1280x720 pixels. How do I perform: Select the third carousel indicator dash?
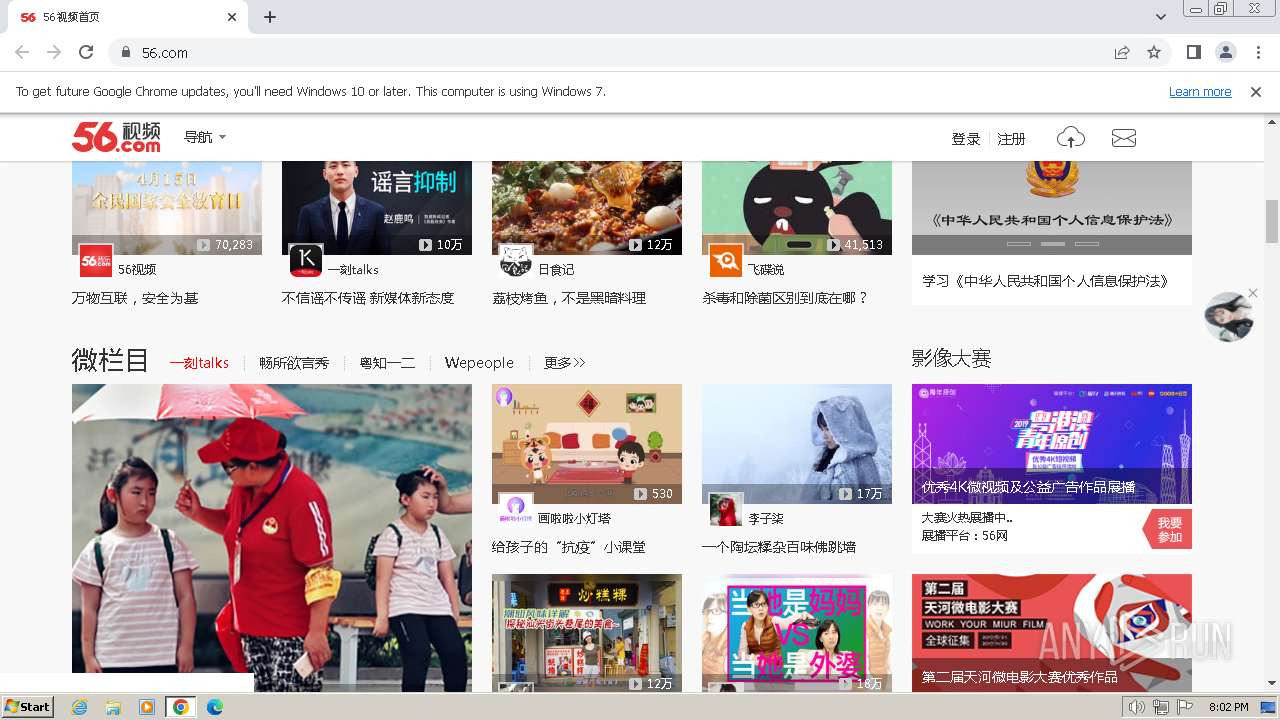1087,244
